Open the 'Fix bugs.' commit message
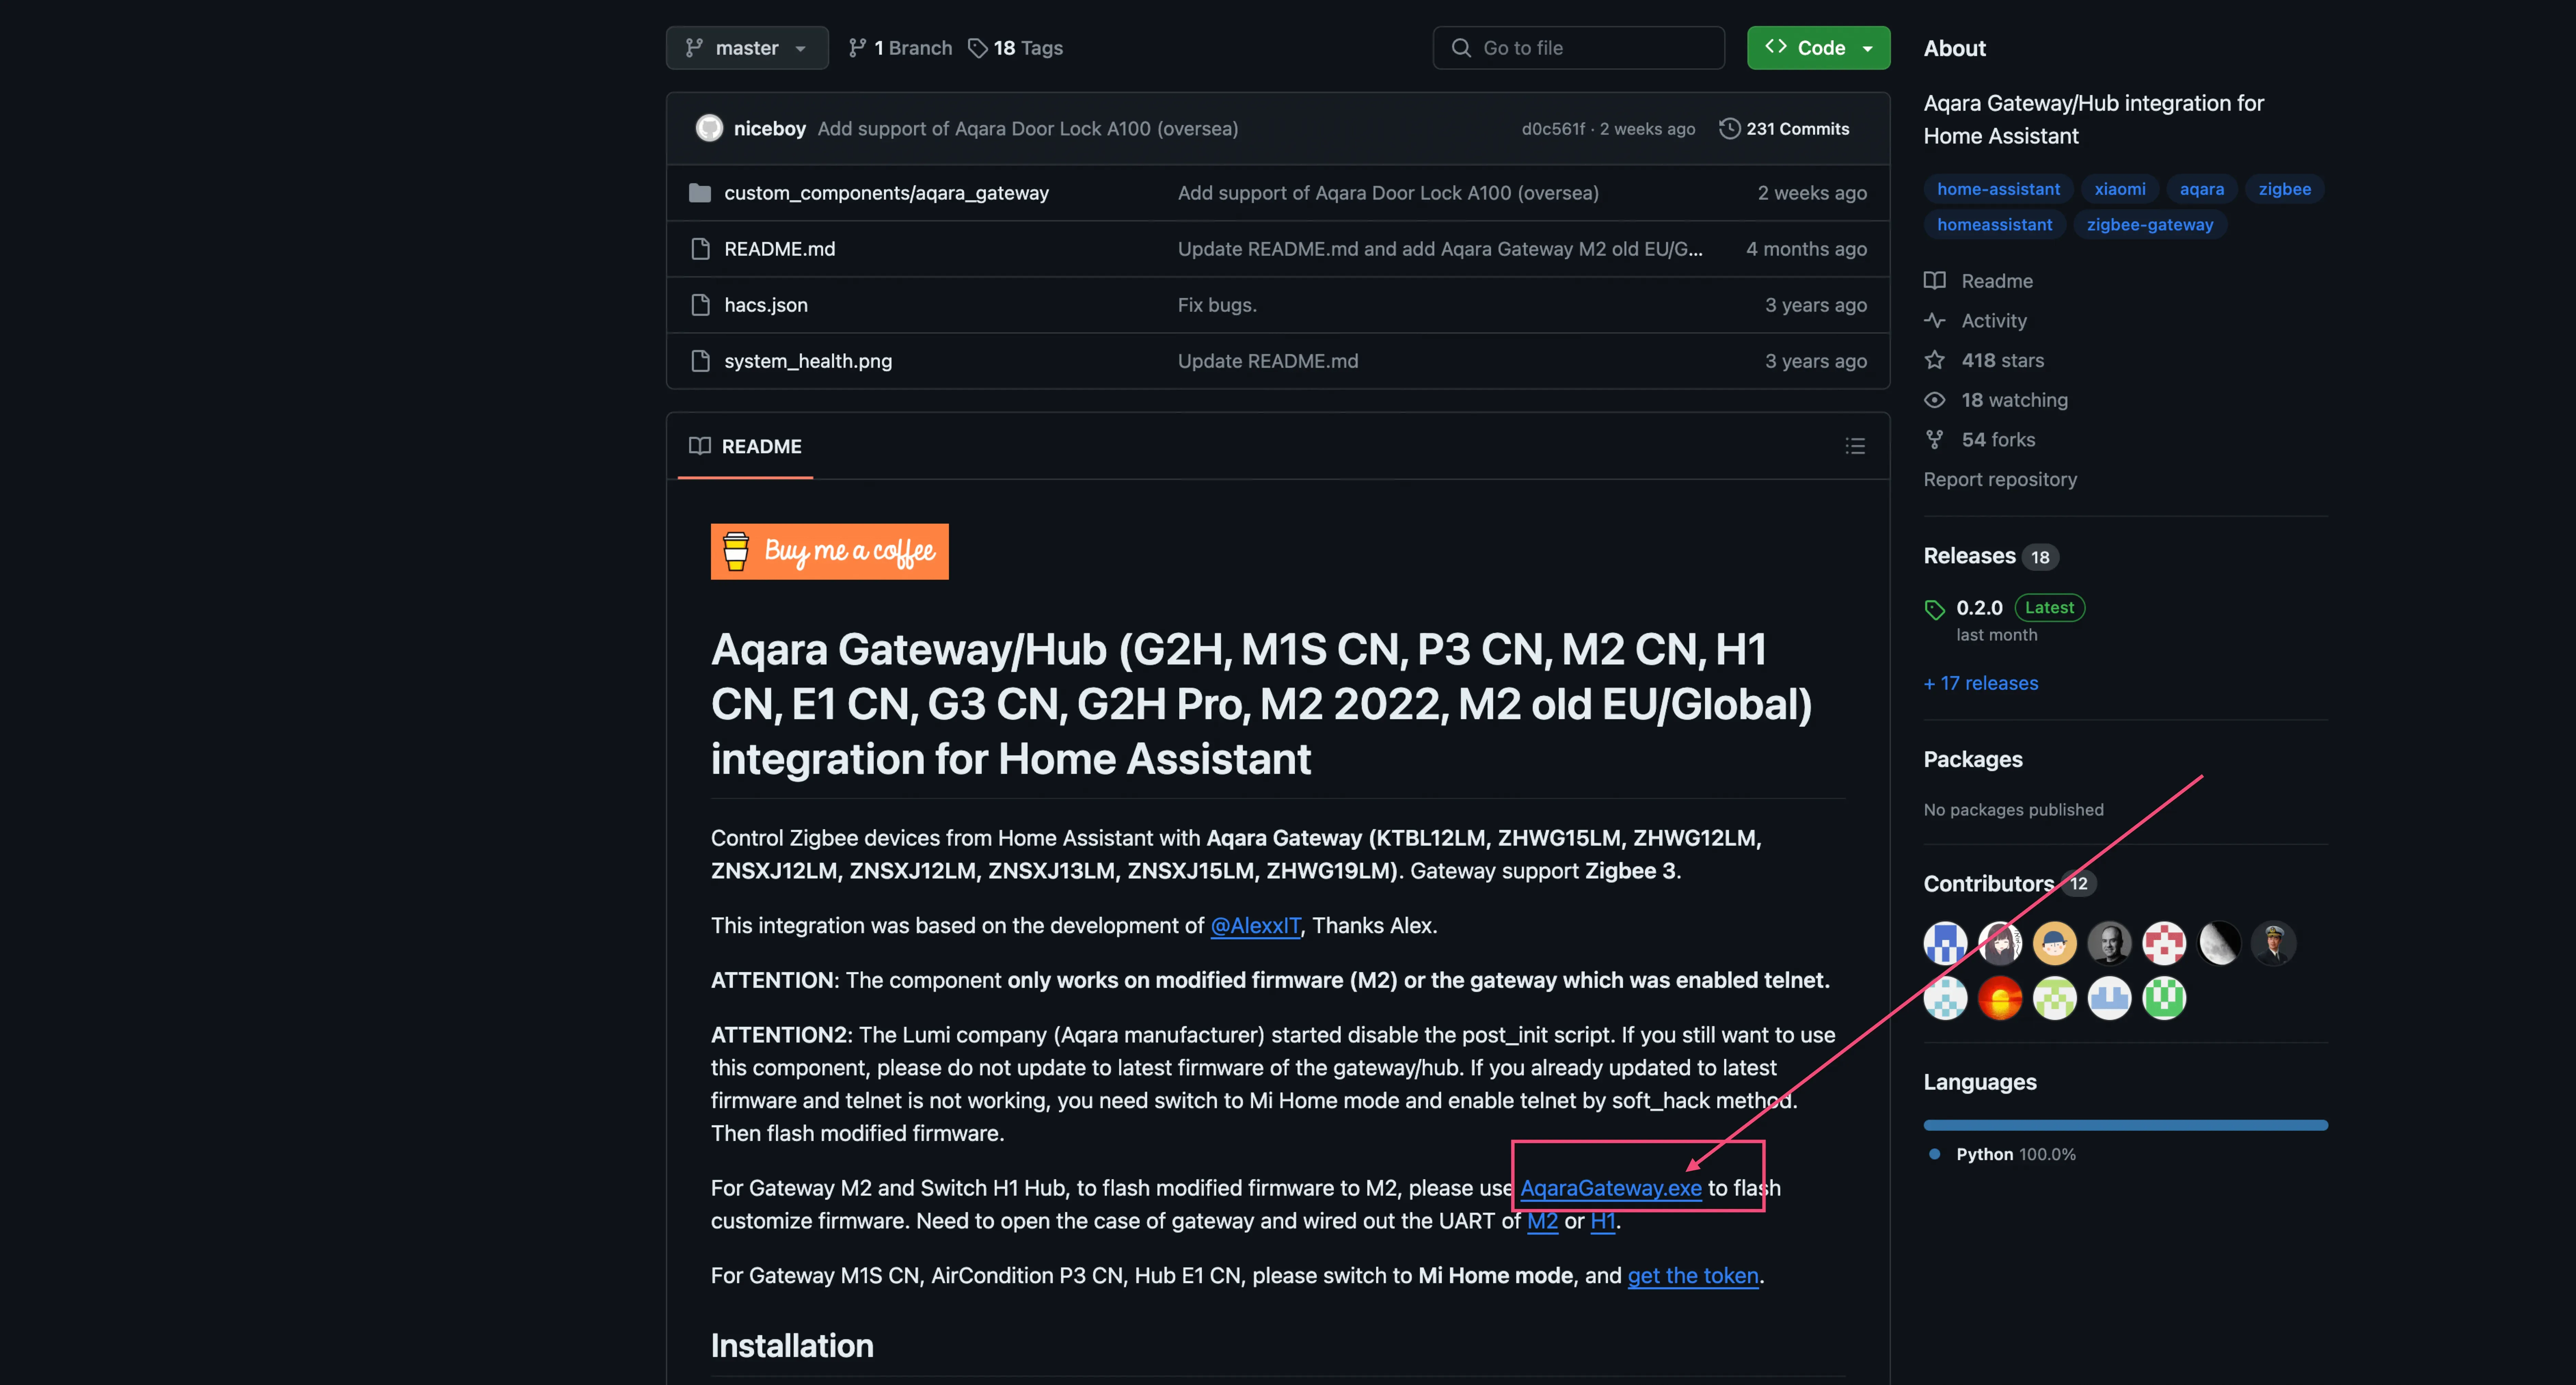 coord(1217,305)
